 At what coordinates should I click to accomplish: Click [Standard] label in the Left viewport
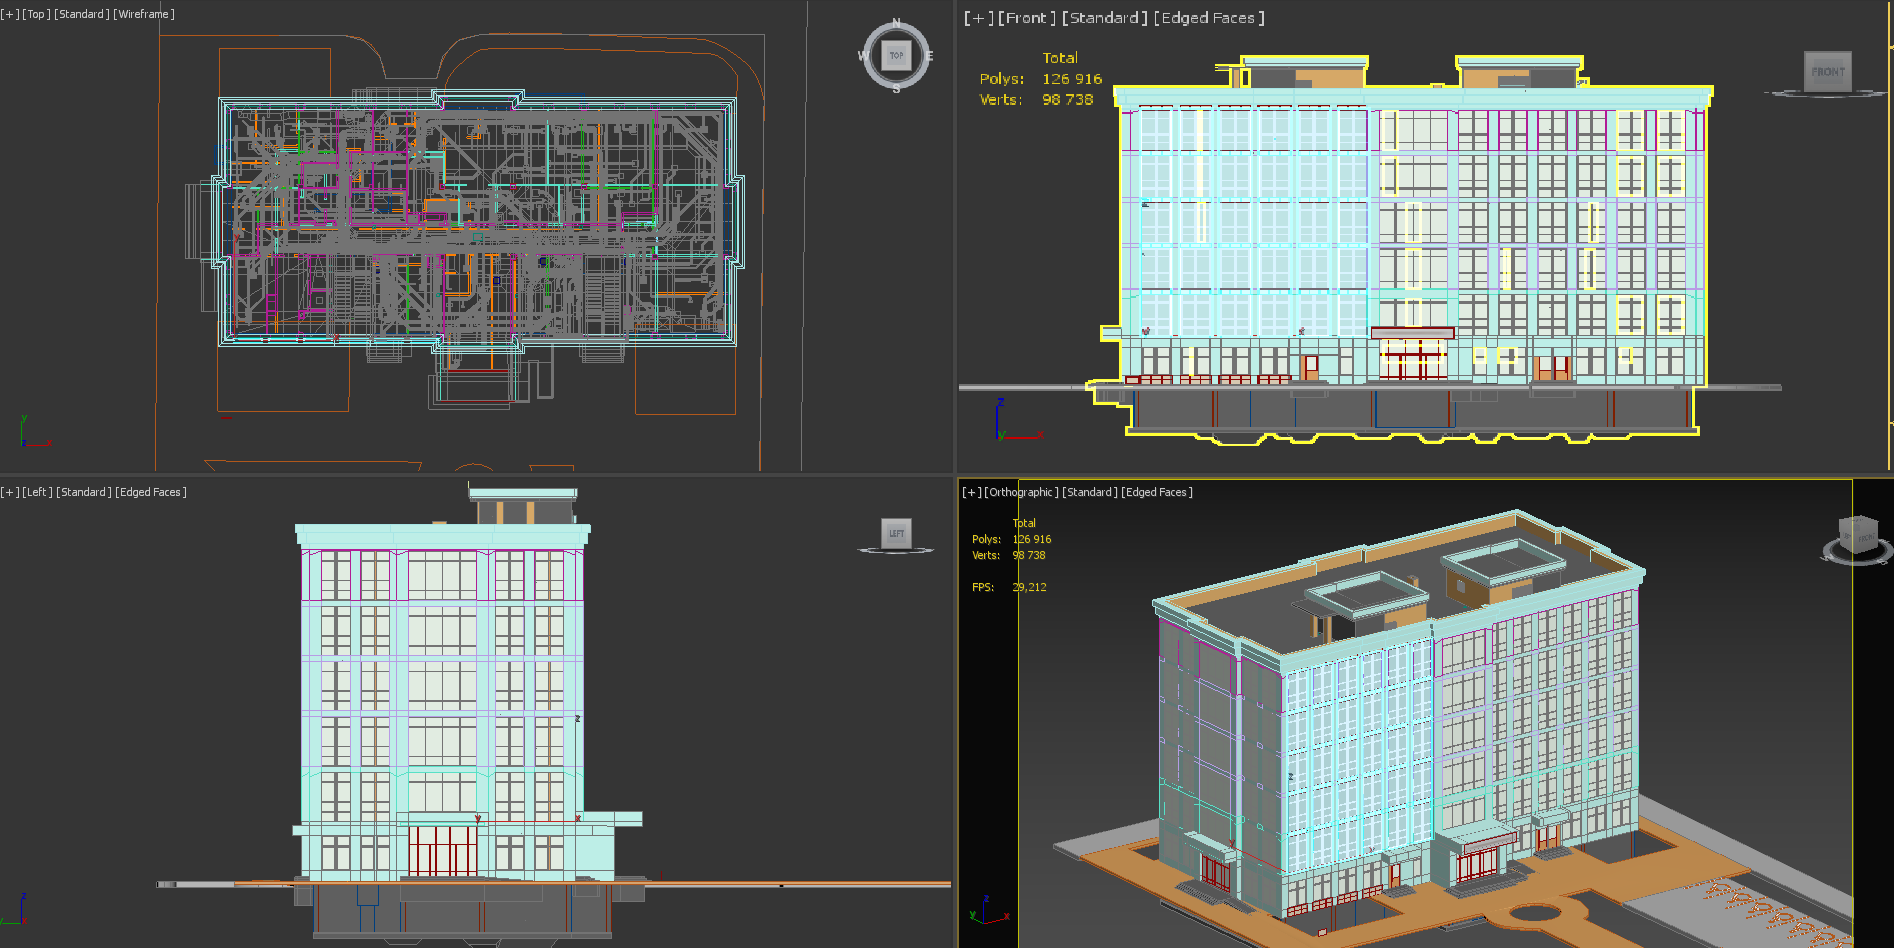[x=83, y=492]
